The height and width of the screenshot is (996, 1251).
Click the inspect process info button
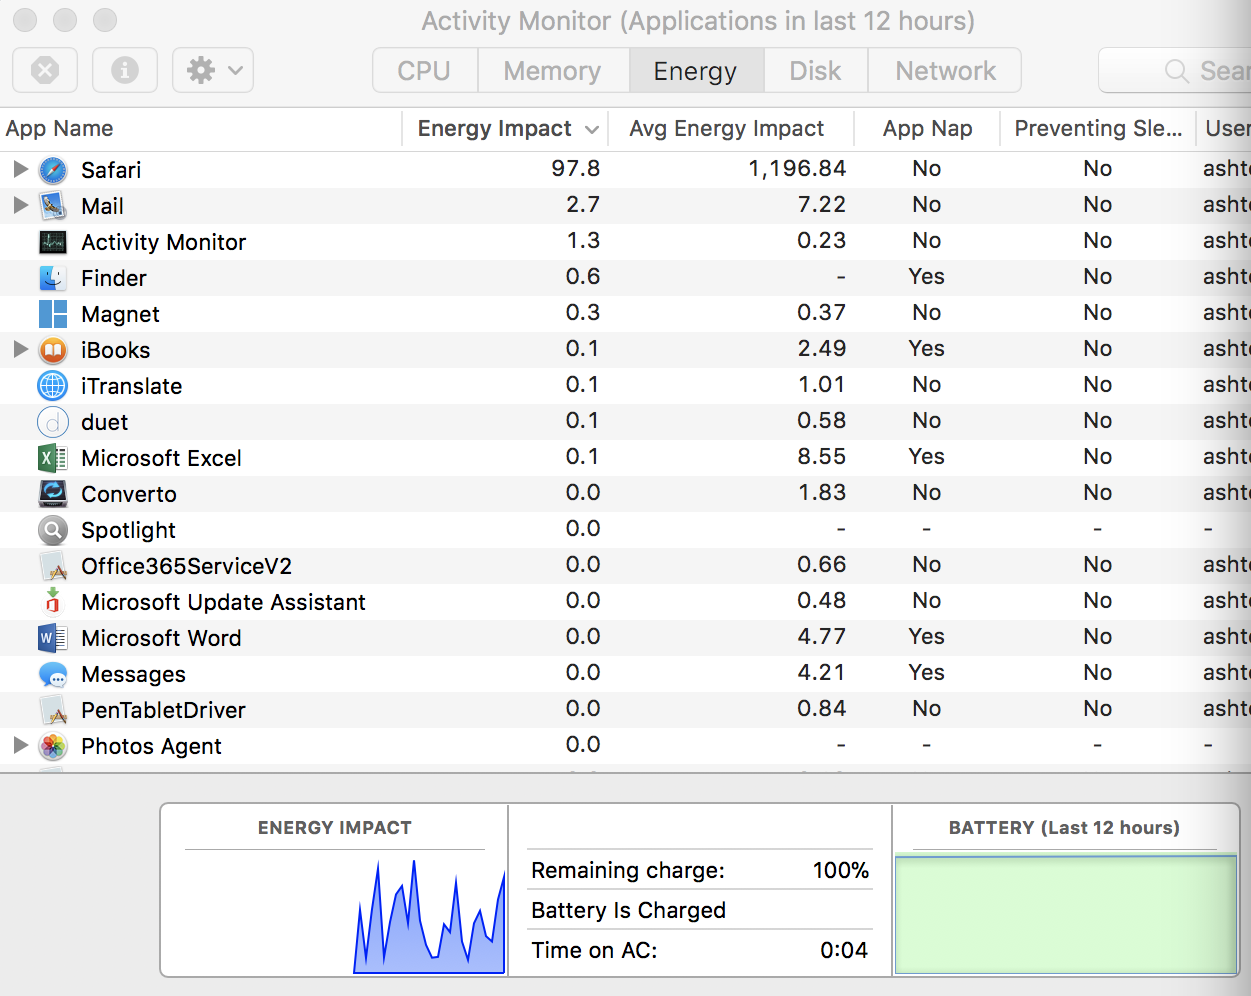[125, 70]
